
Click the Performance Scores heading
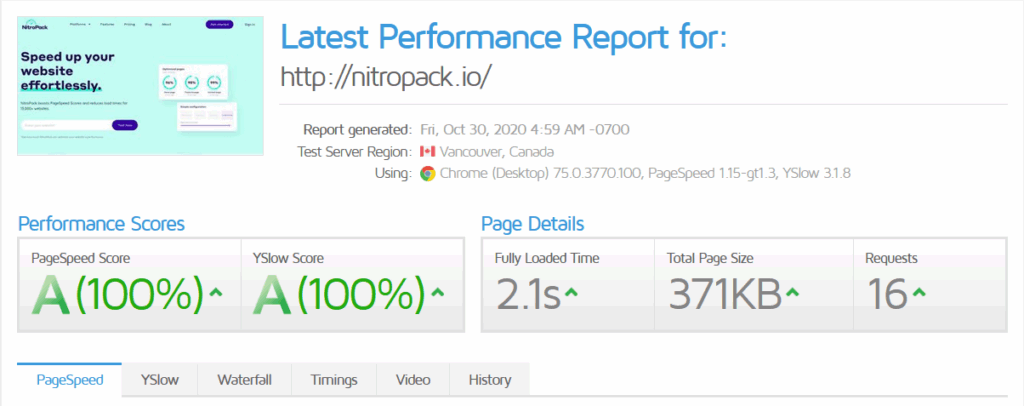pos(101,225)
